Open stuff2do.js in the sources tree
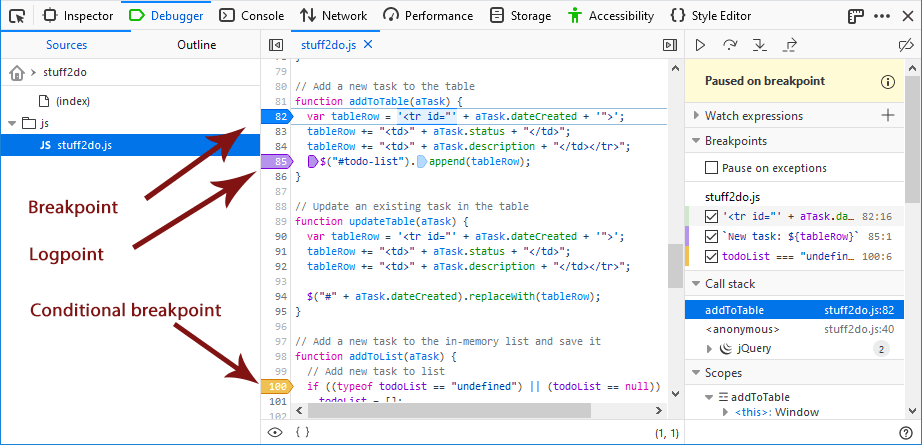Image resolution: width=922 pixels, height=445 pixels. (x=84, y=145)
